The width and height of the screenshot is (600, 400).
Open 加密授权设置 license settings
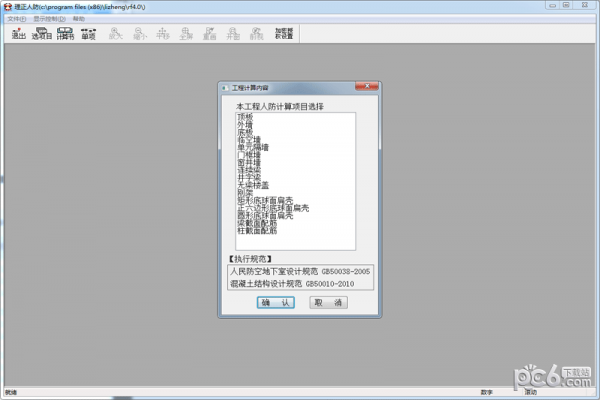click(x=284, y=33)
